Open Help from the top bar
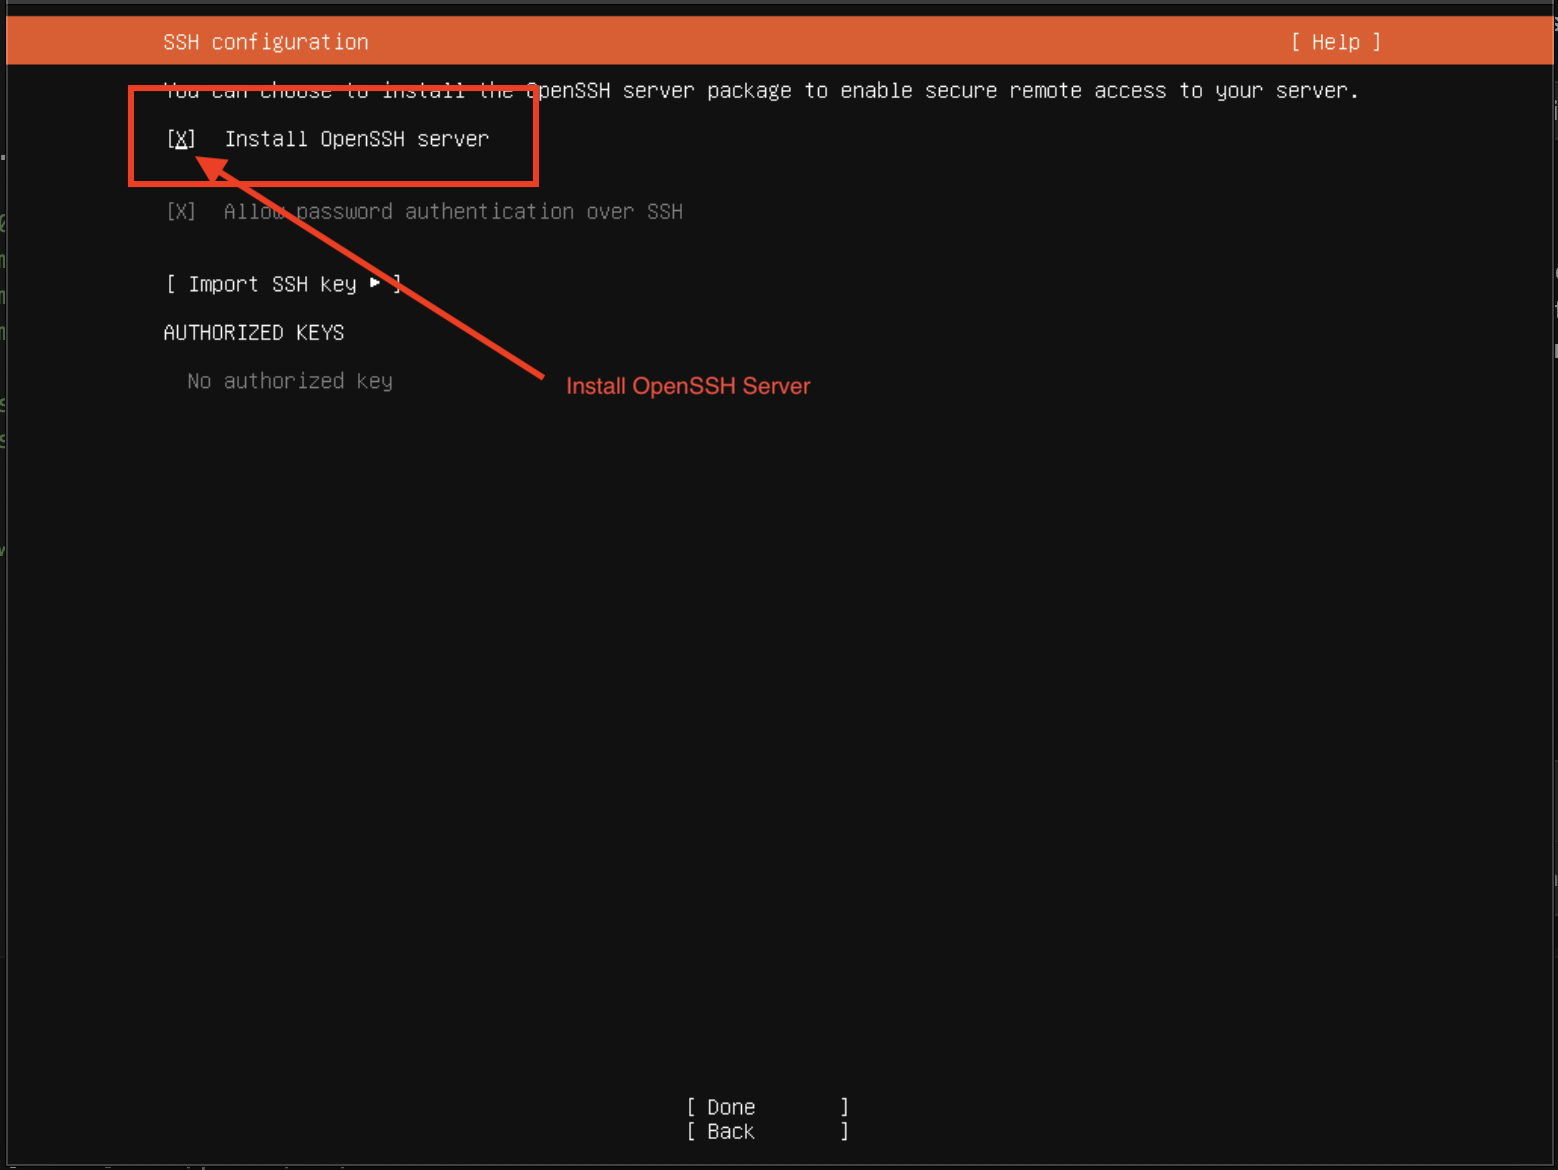 point(1334,41)
